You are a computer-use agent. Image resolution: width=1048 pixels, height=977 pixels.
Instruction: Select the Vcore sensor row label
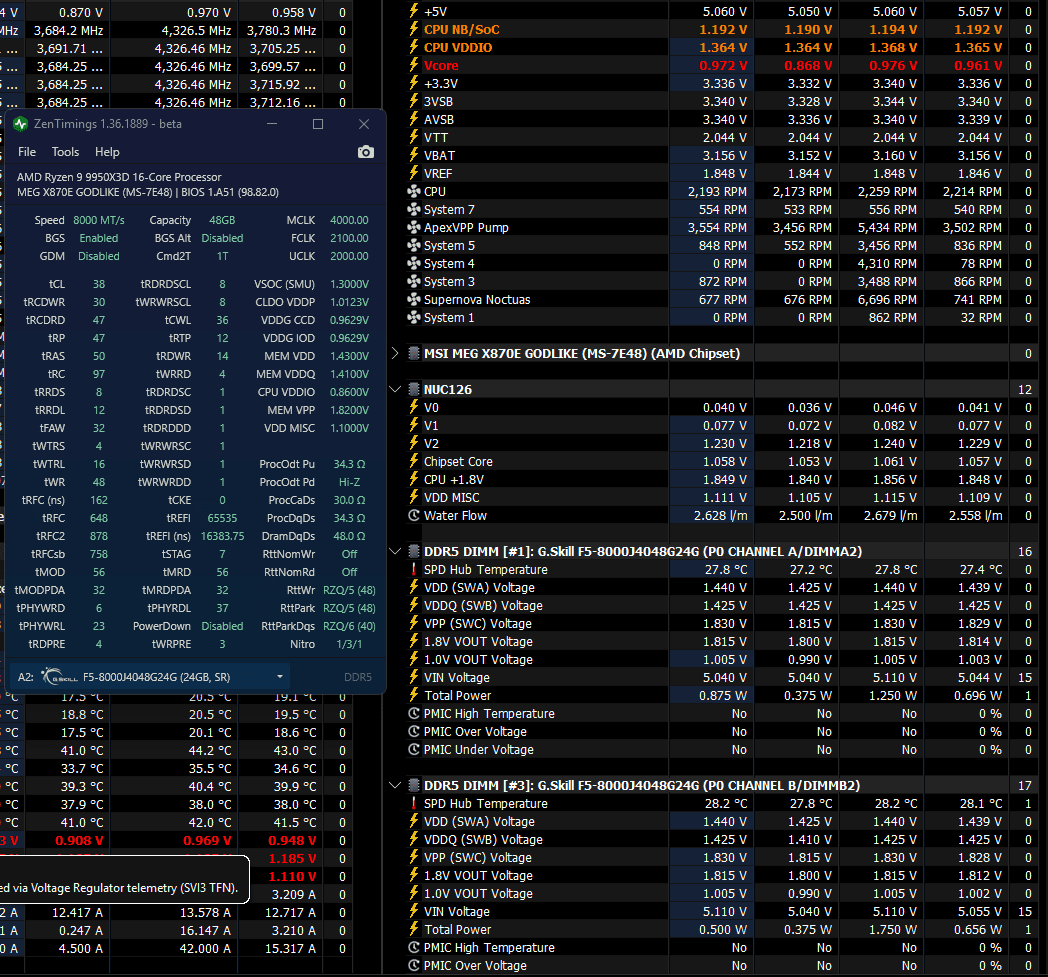pyautogui.click(x=441, y=65)
